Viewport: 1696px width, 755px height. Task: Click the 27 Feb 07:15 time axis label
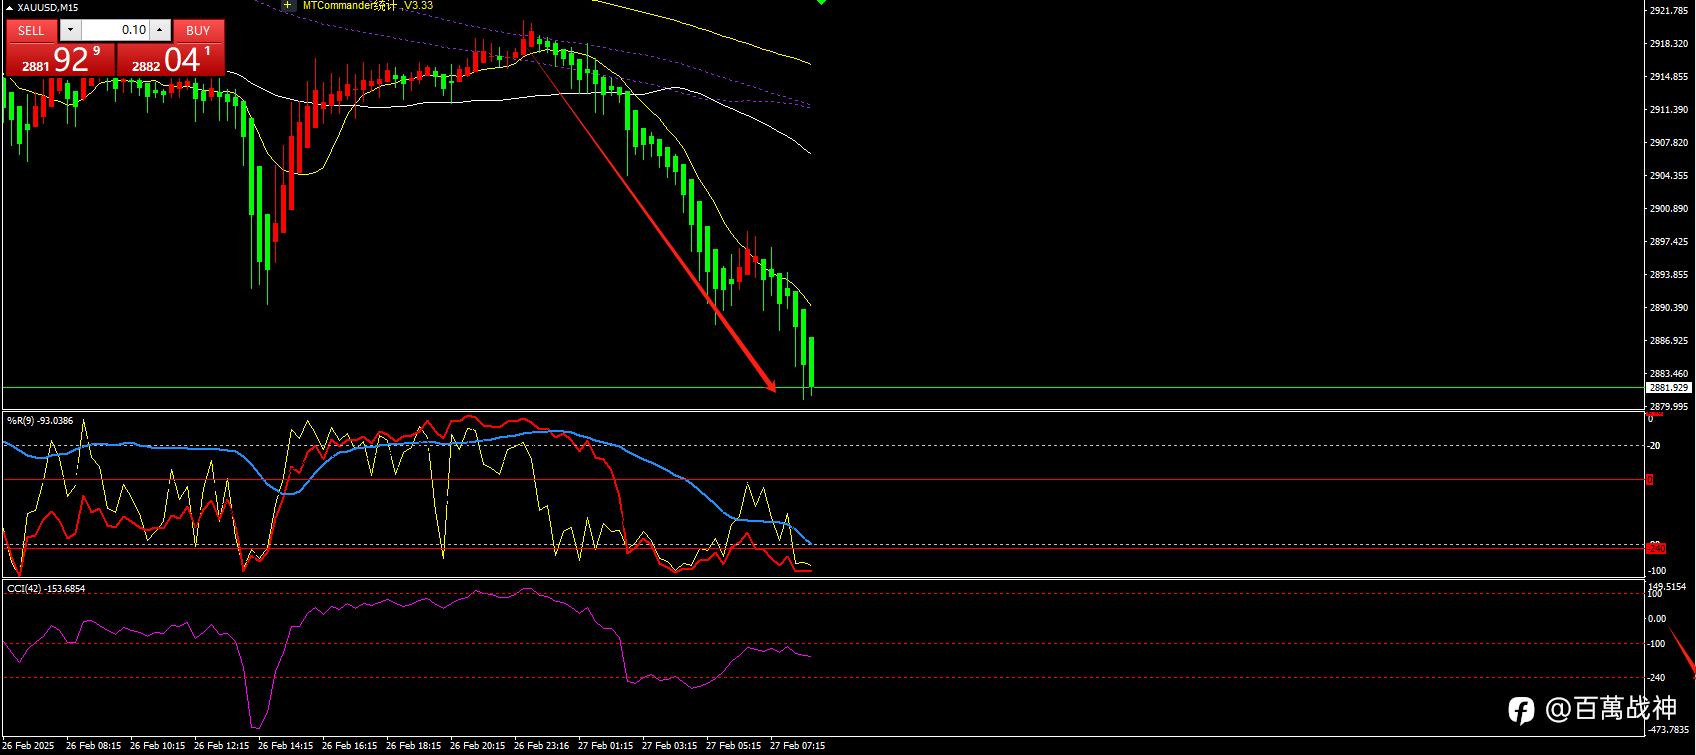[797, 745]
